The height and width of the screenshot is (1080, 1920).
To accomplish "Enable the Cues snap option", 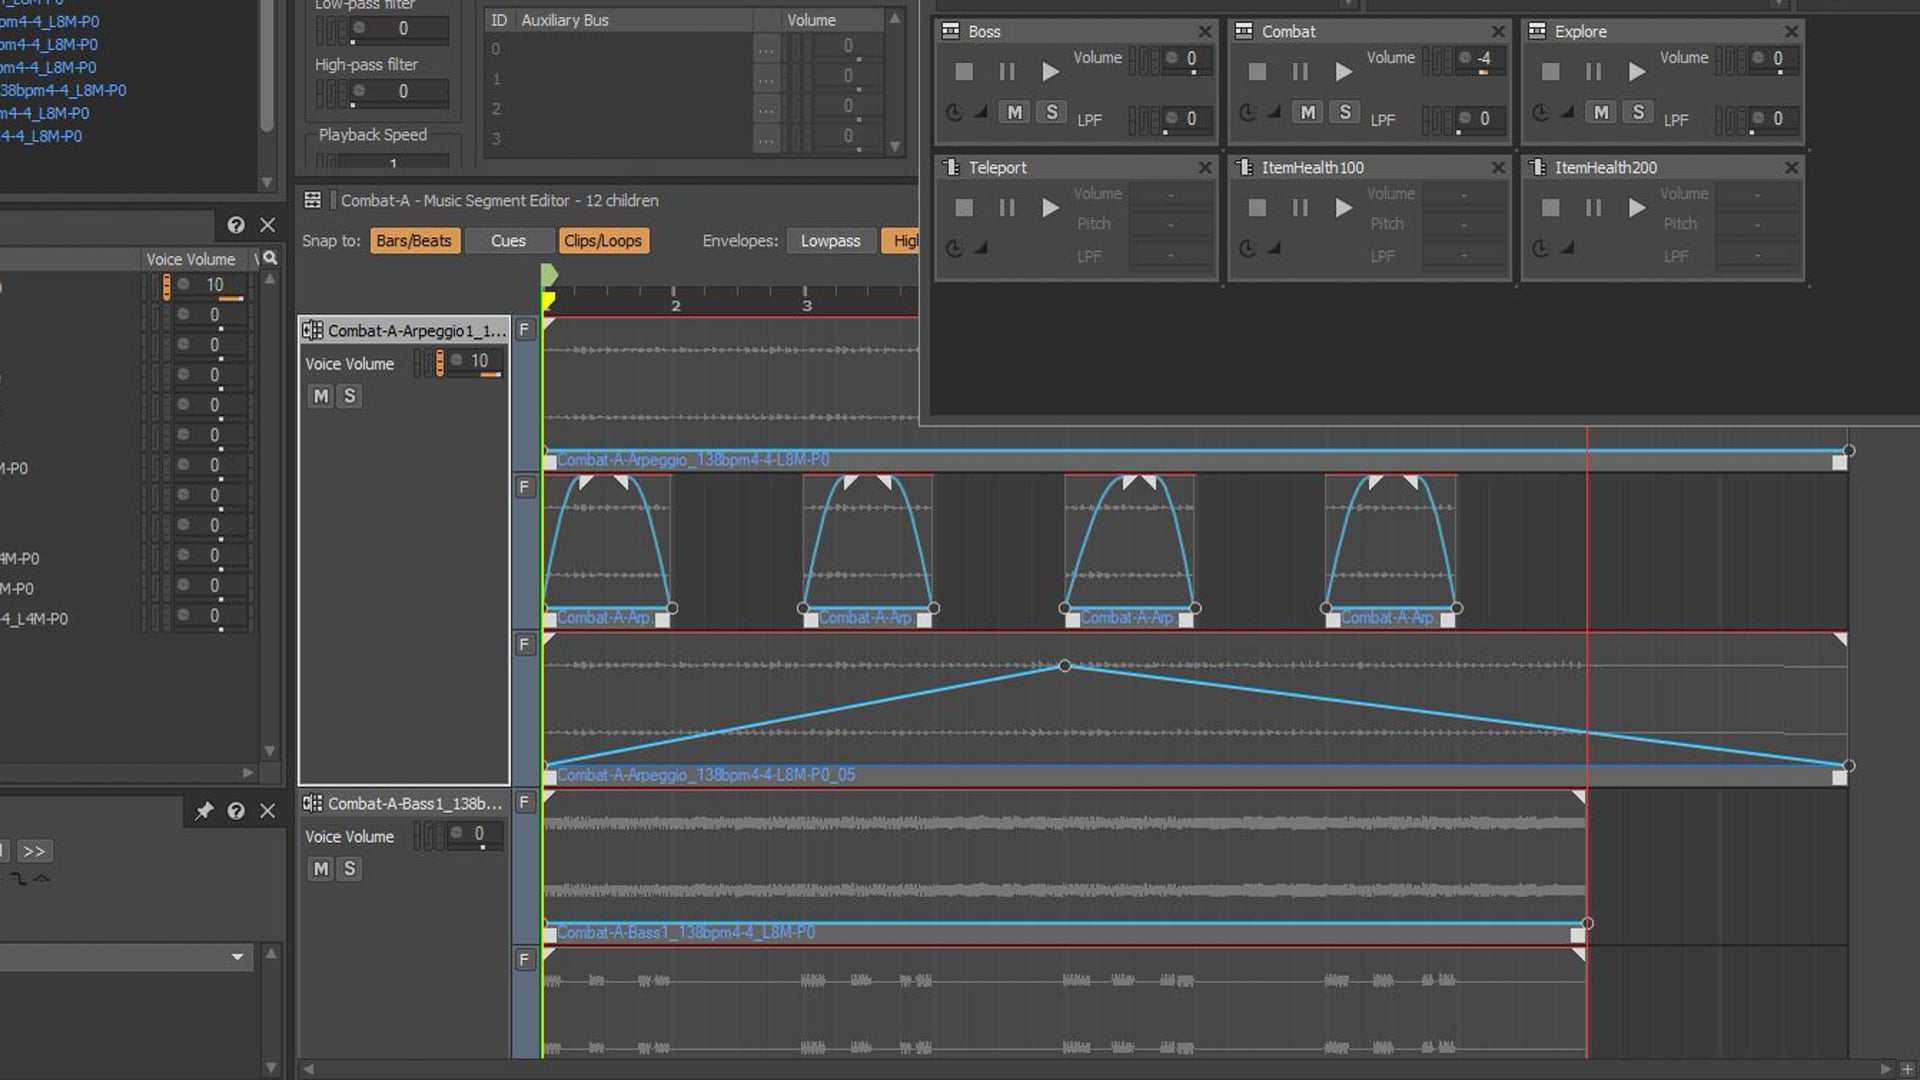I will [x=509, y=240].
